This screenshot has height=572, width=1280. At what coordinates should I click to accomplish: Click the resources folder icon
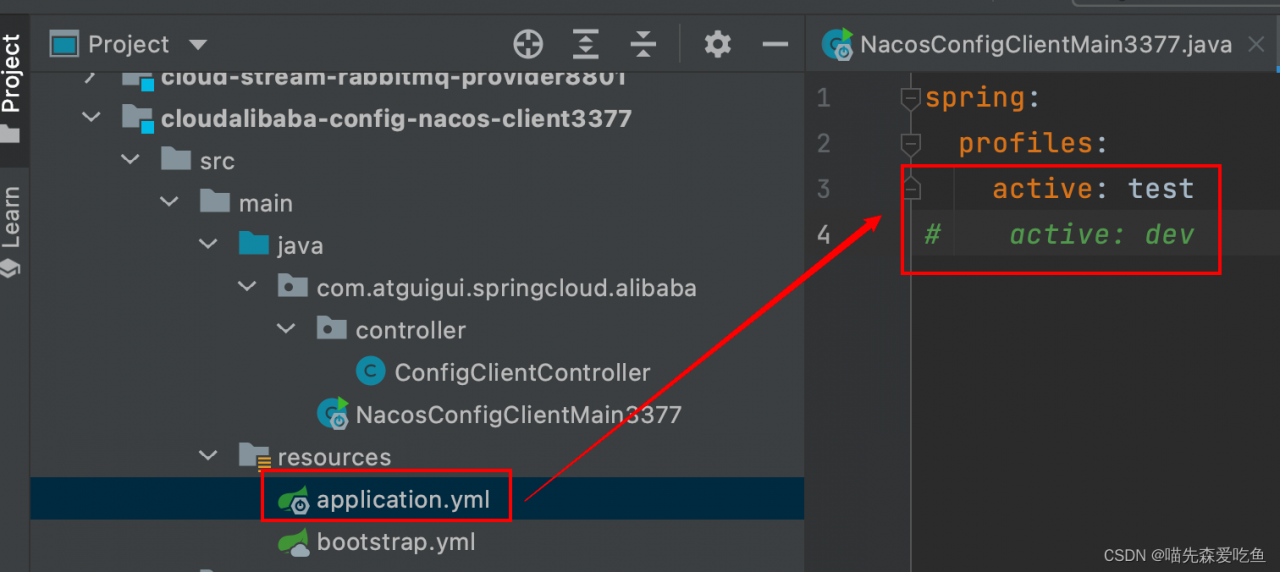point(256,457)
